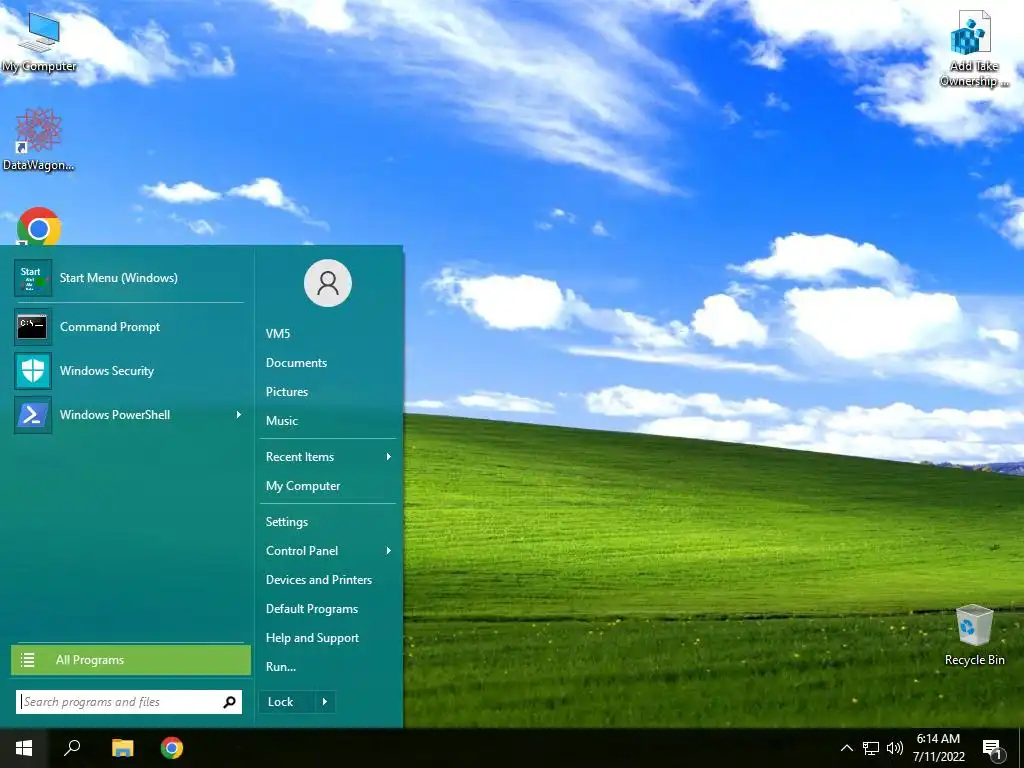1024x768 pixels.
Task: Click the Windows PowerShell icon
Action: [x=33, y=415]
